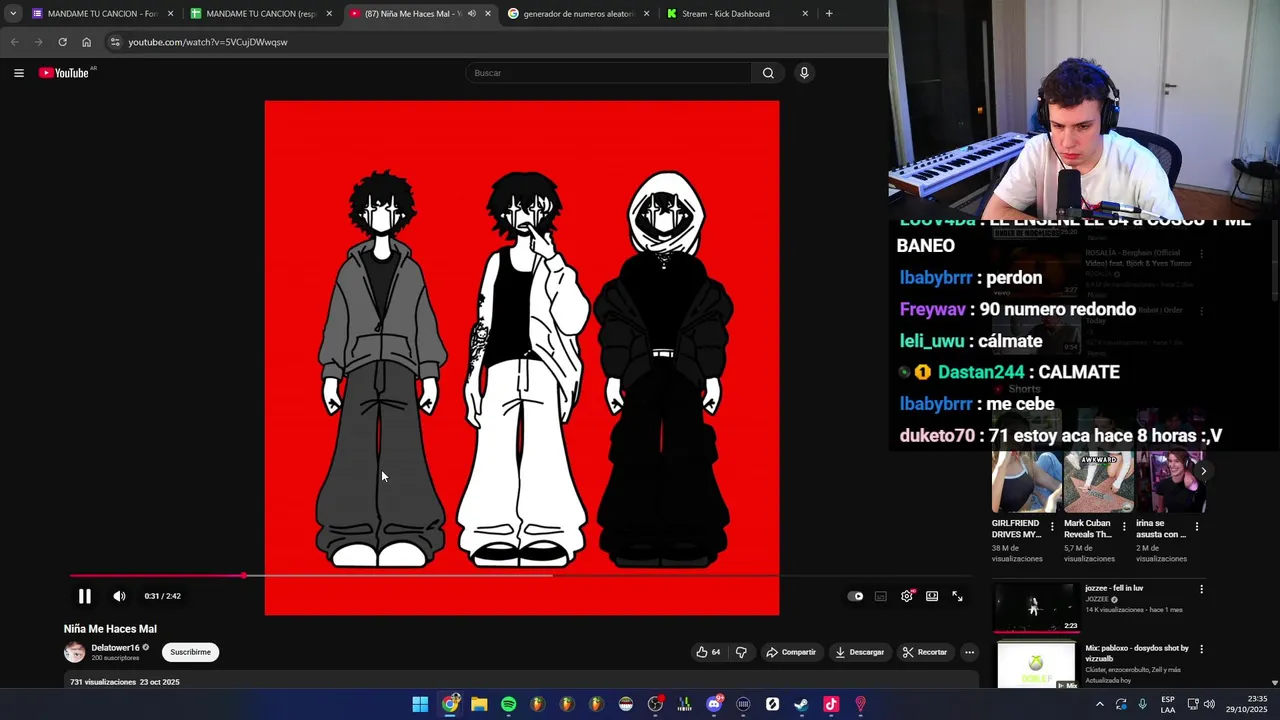Open Chrome from the taskbar
Image resolution: width=1280 pixels, height=720 pixels.
(451, 704)
